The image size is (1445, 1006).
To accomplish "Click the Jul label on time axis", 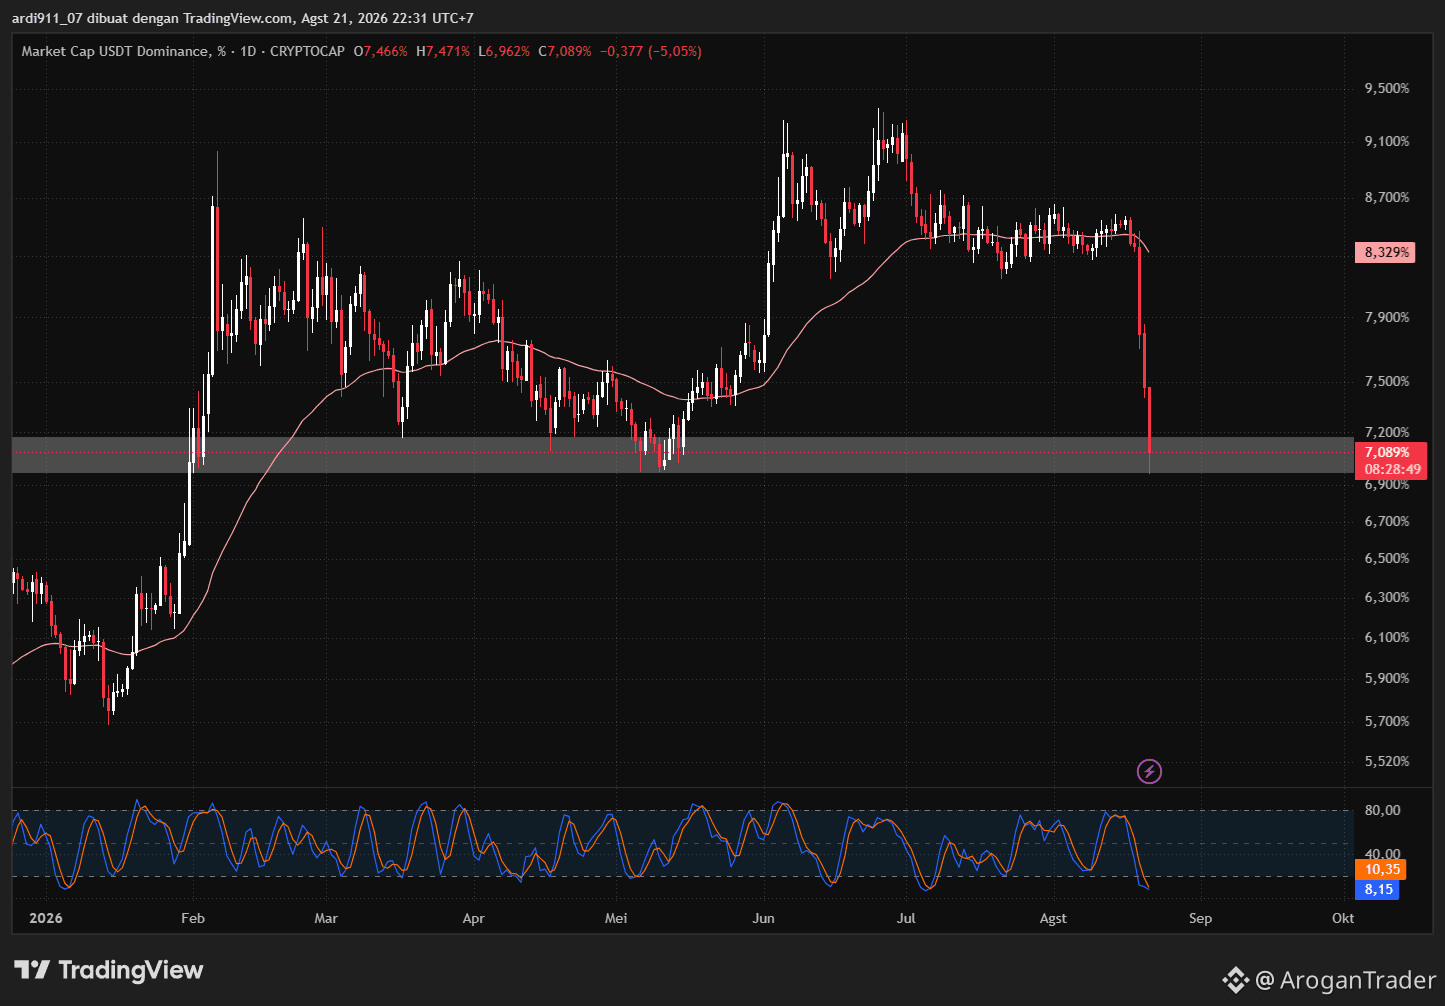I will (x=907, y=918).
